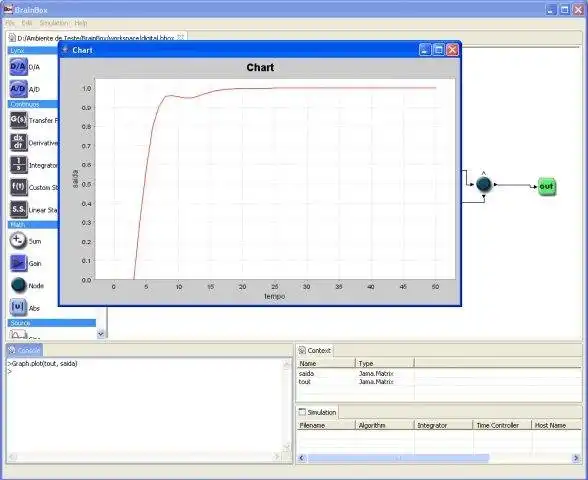Click the Host Name column header
Screen dimensions: 588x480
tap(556, 425)
